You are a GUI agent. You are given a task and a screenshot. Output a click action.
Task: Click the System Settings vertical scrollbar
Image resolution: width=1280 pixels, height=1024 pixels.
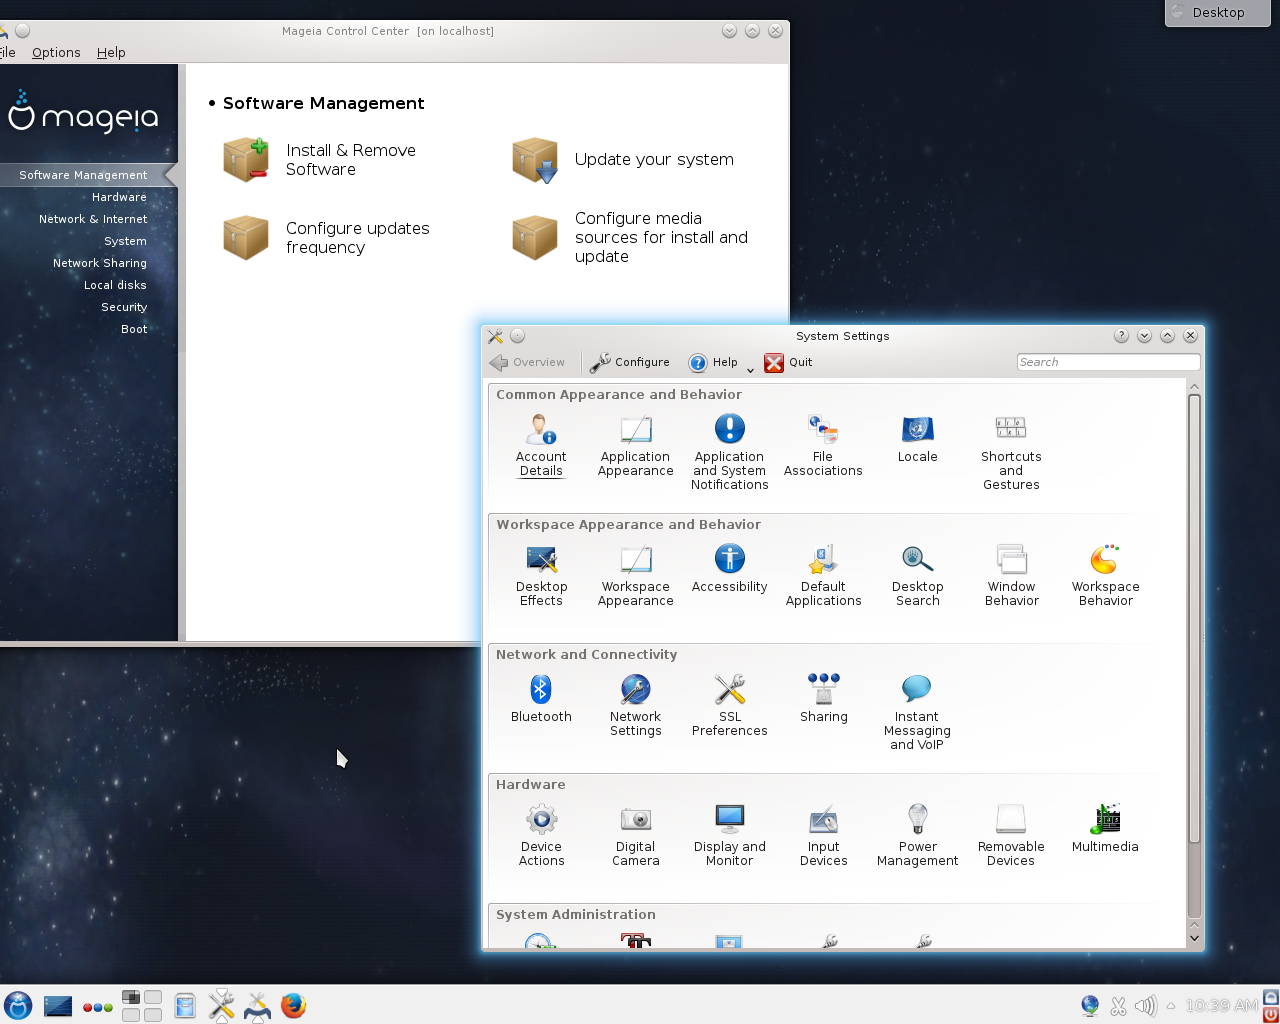pyautogui.click(x=1194, y=620)
